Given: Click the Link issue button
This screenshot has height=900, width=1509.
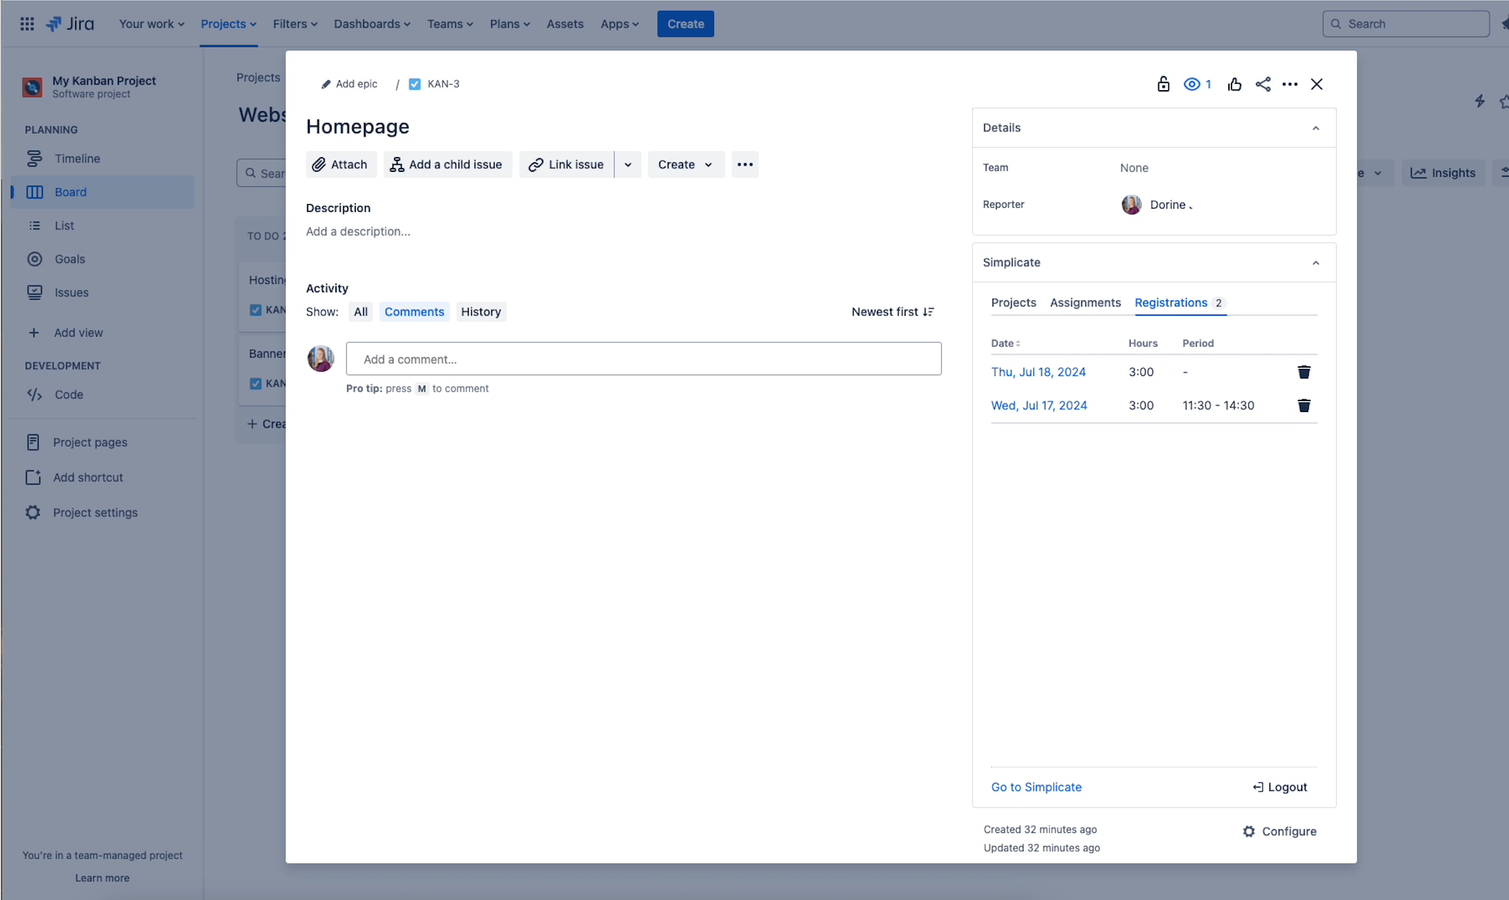Looking at the screenshot, I should pos(566,164).
